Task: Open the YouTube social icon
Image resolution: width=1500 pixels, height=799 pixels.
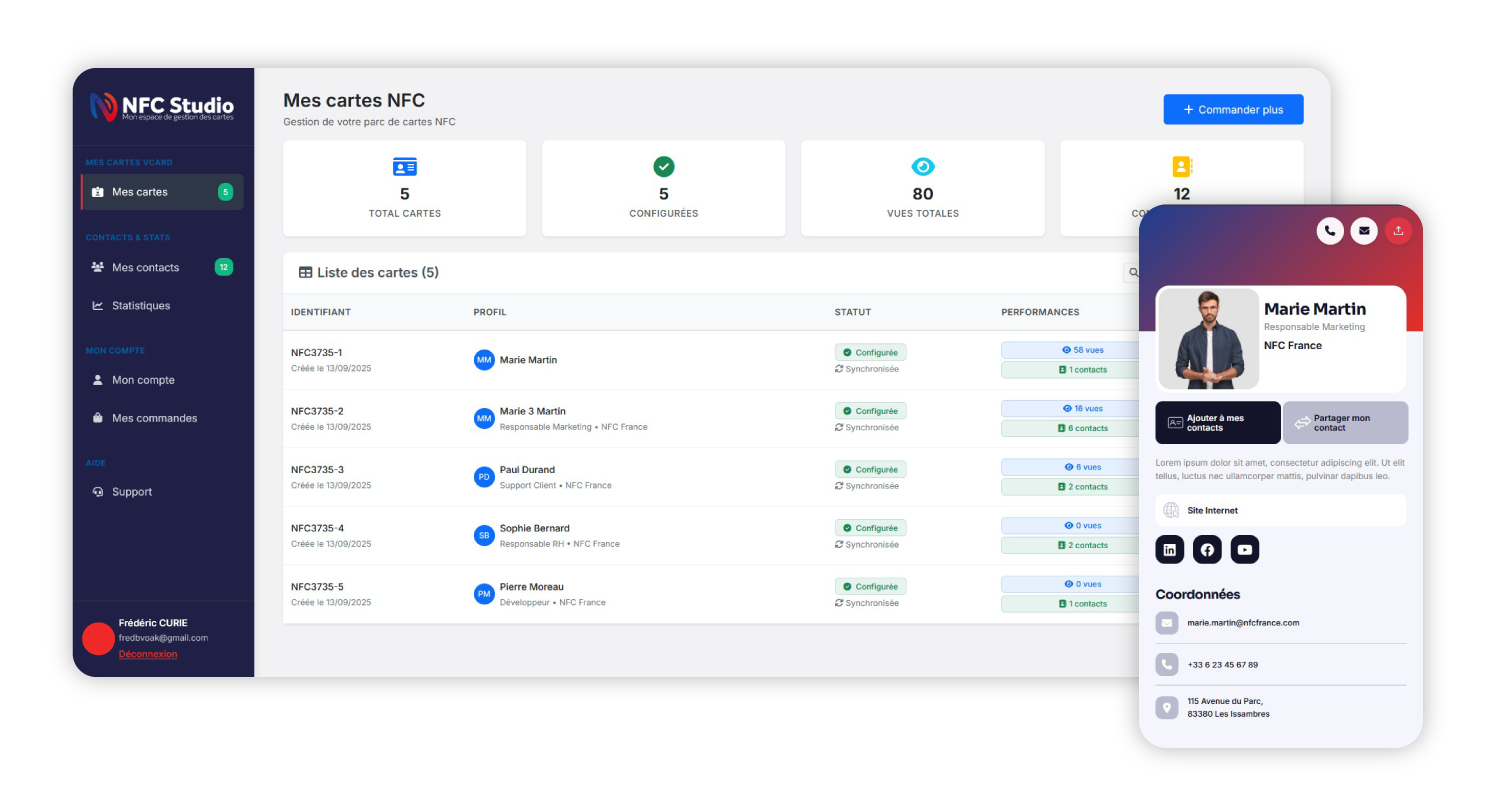Action: point(1245,550)
